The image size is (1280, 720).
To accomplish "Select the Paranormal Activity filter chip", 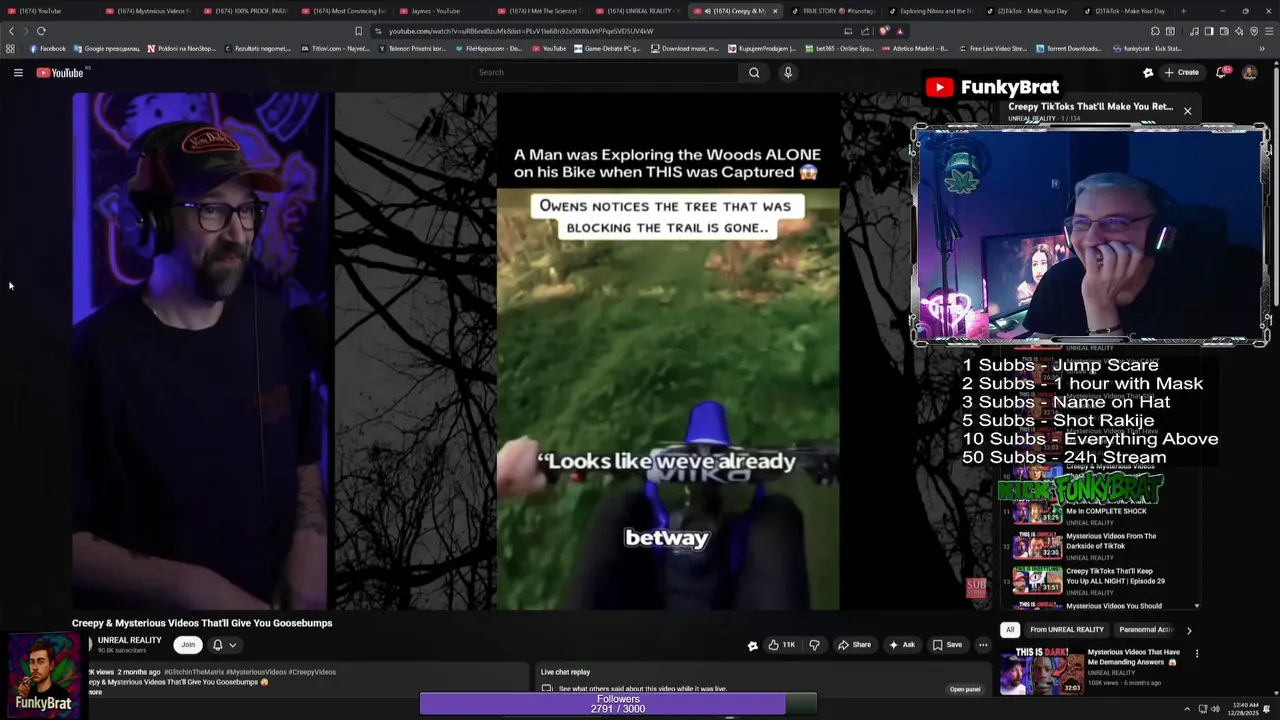I will (x=1146, y=630).
